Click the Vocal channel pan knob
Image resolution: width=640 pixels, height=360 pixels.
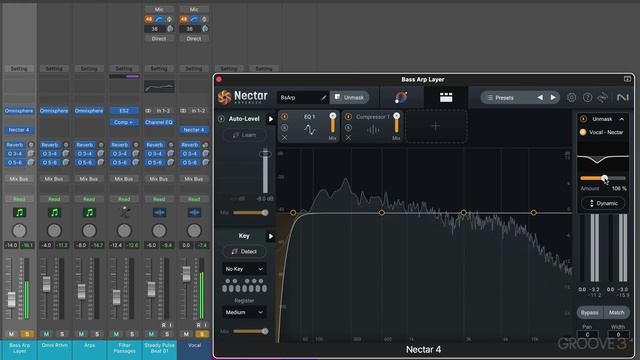pos(194,231)
